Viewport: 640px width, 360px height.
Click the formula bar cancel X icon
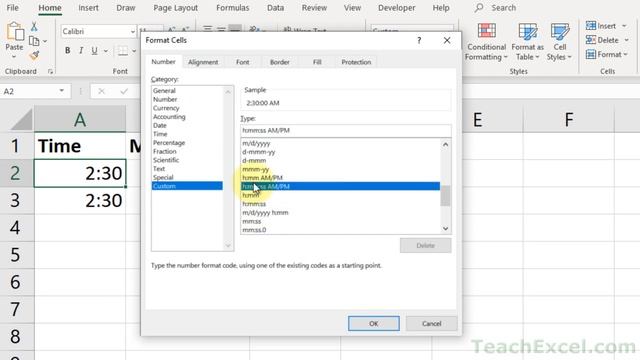point(101,91)
